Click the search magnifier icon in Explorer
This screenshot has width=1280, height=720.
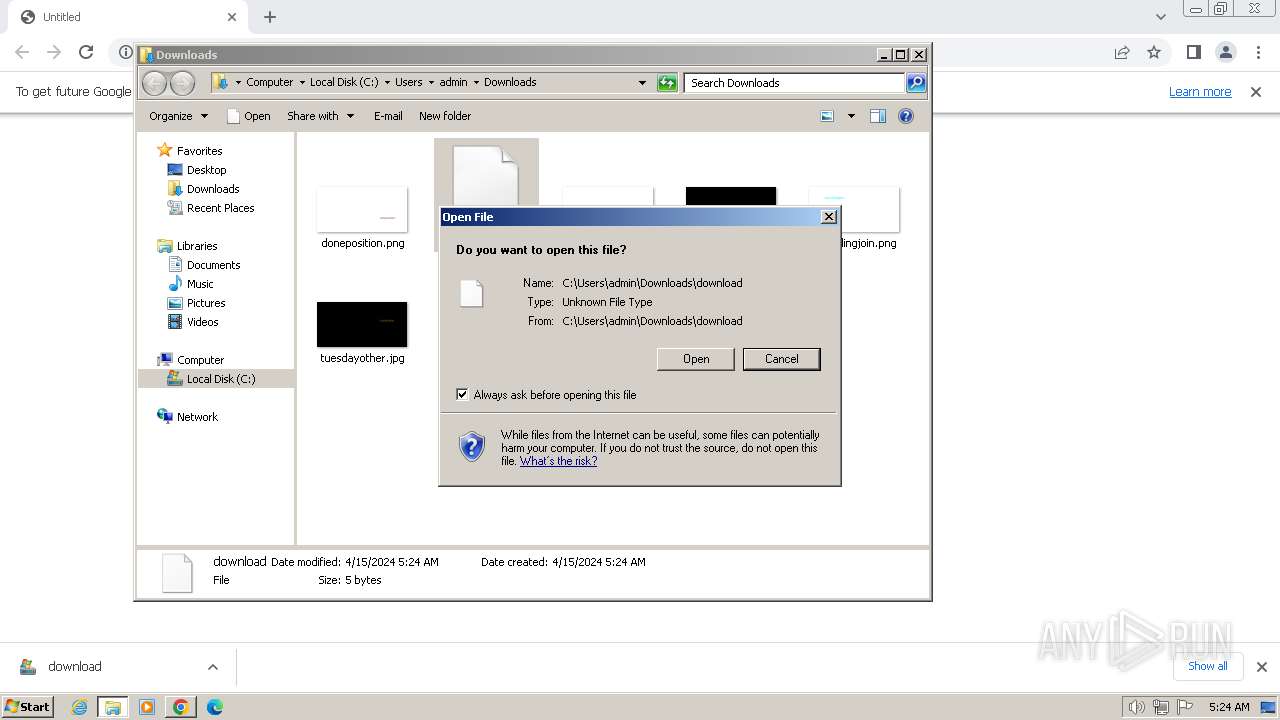coord(916,83)
